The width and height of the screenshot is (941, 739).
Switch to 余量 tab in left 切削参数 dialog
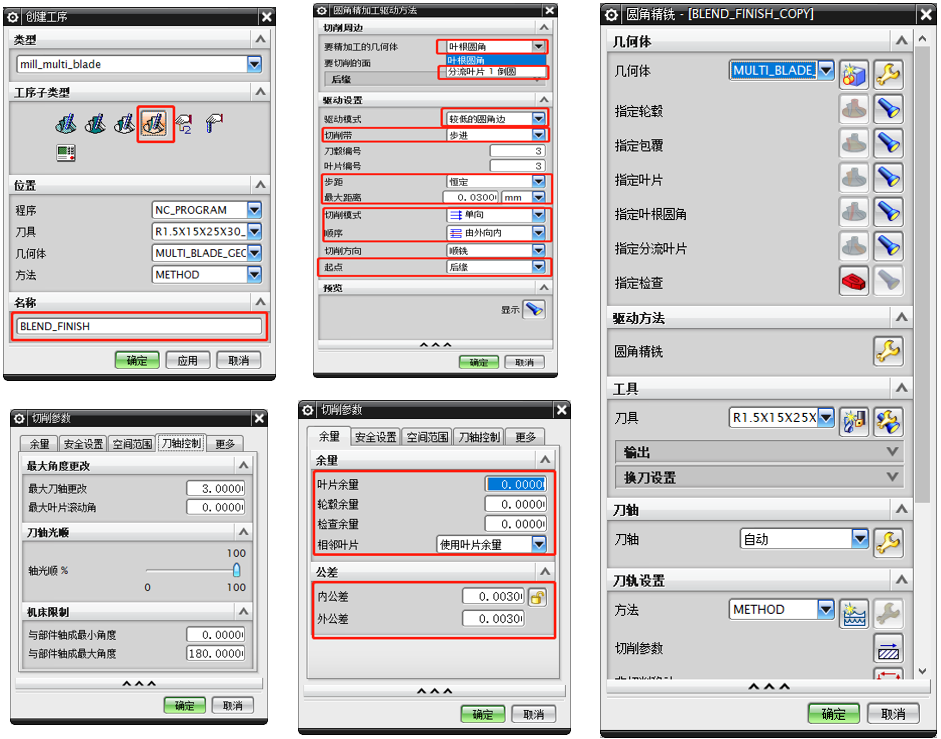pyautogui.click(x=40, y=444)
